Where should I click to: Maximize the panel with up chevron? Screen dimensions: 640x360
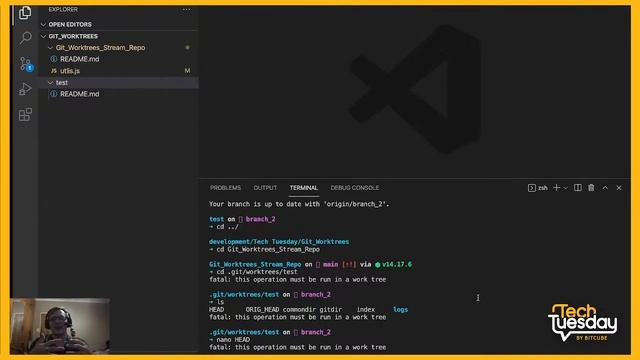(x=605, y=188)
